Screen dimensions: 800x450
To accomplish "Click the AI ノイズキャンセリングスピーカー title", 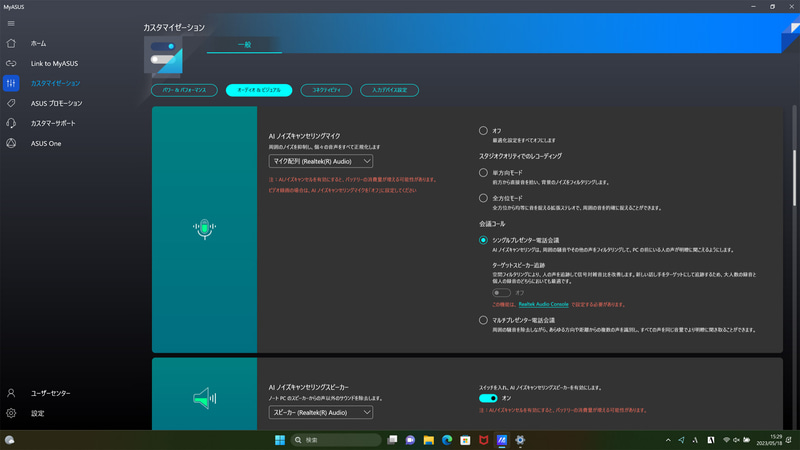I will click(x=309, y=387).
